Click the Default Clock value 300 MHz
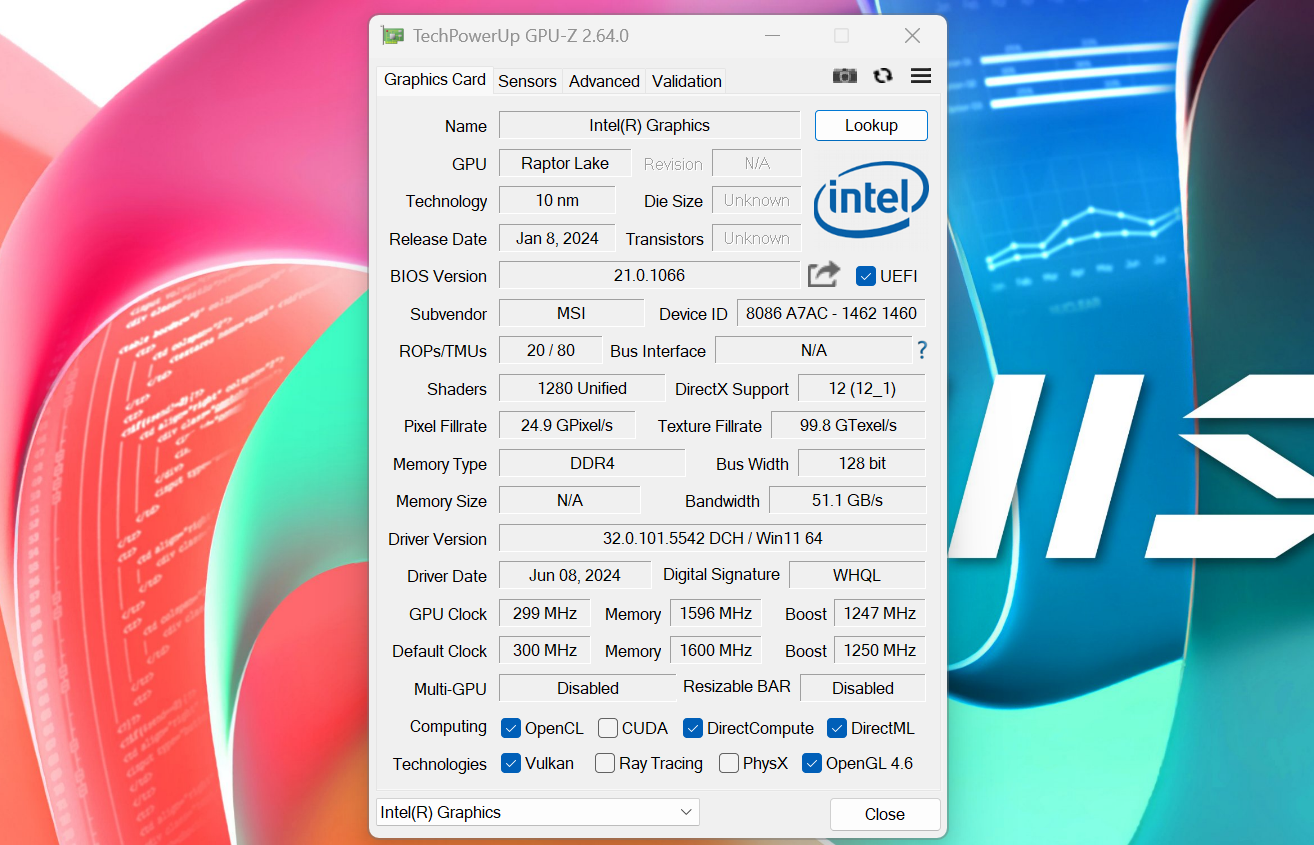1314x845 pixels. click(545, 650)
